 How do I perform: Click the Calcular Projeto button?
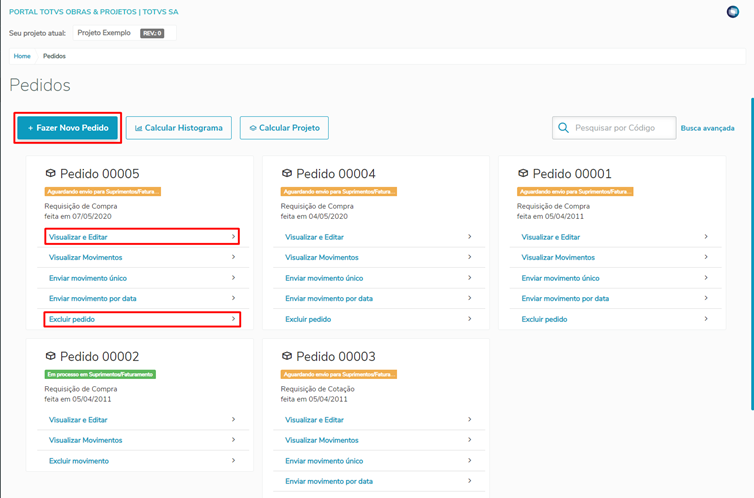tap(284, 128)
